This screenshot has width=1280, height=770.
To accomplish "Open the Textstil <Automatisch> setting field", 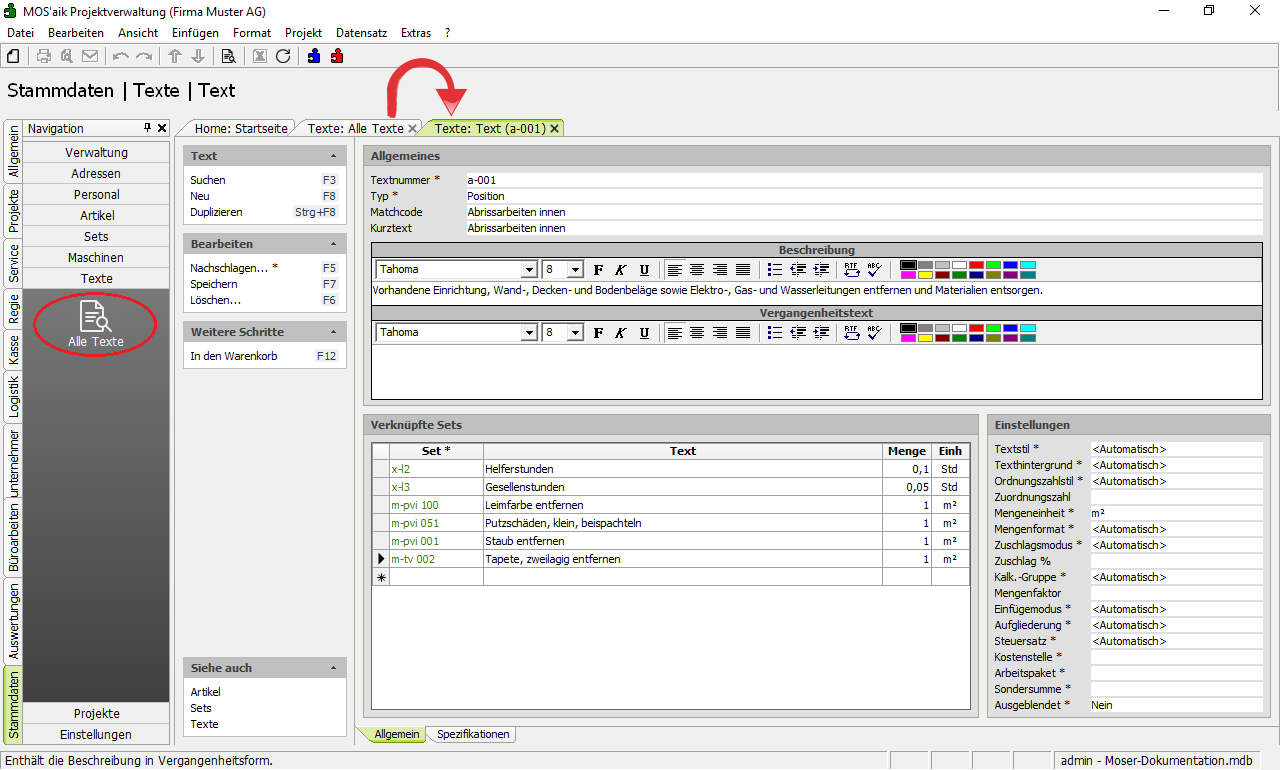I will click(1177, 449).
